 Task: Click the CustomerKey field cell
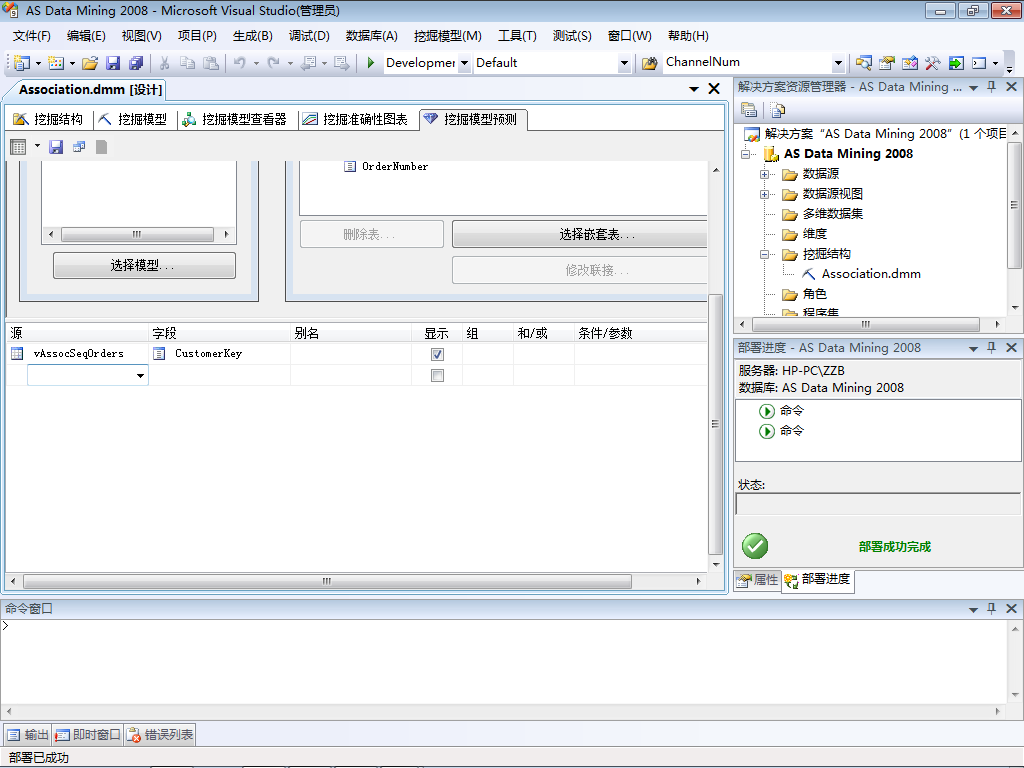[220, 353]
